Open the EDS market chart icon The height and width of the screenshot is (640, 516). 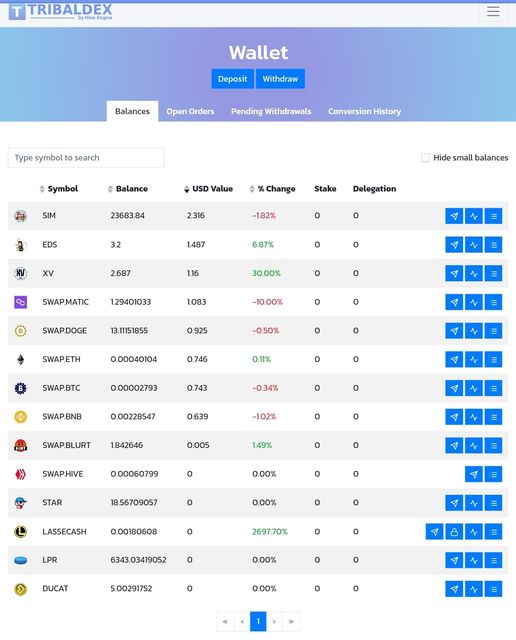474,245
